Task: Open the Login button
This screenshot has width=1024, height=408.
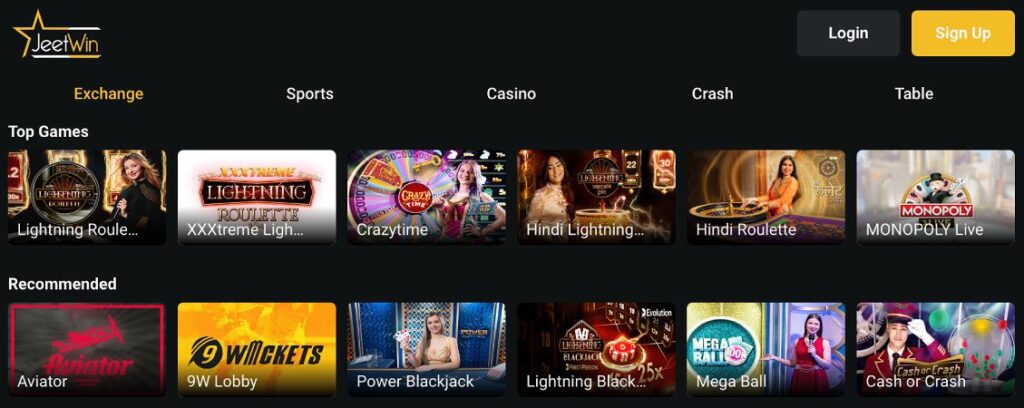Action: point(848,33)
